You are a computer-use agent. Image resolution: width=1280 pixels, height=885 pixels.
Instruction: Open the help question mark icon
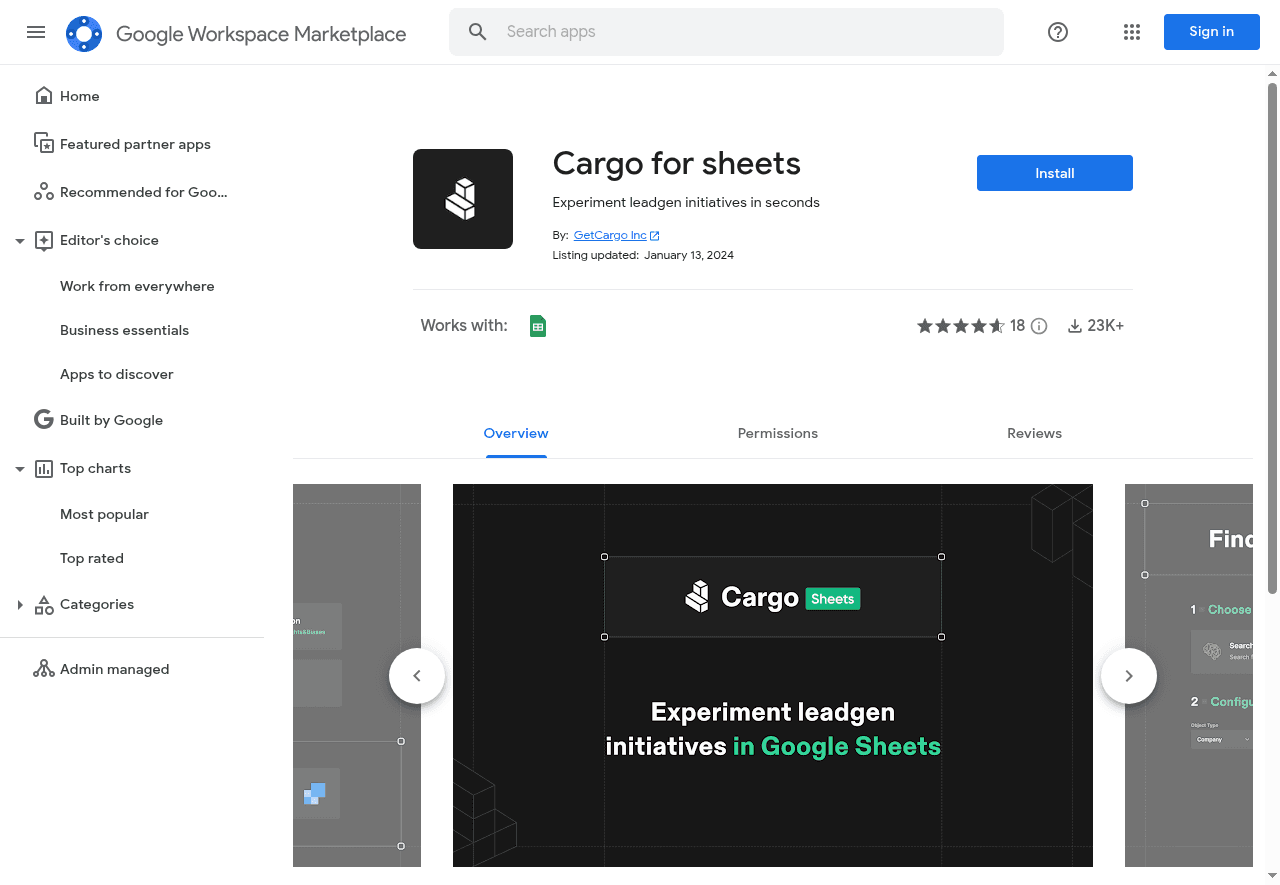(1057, 32)
